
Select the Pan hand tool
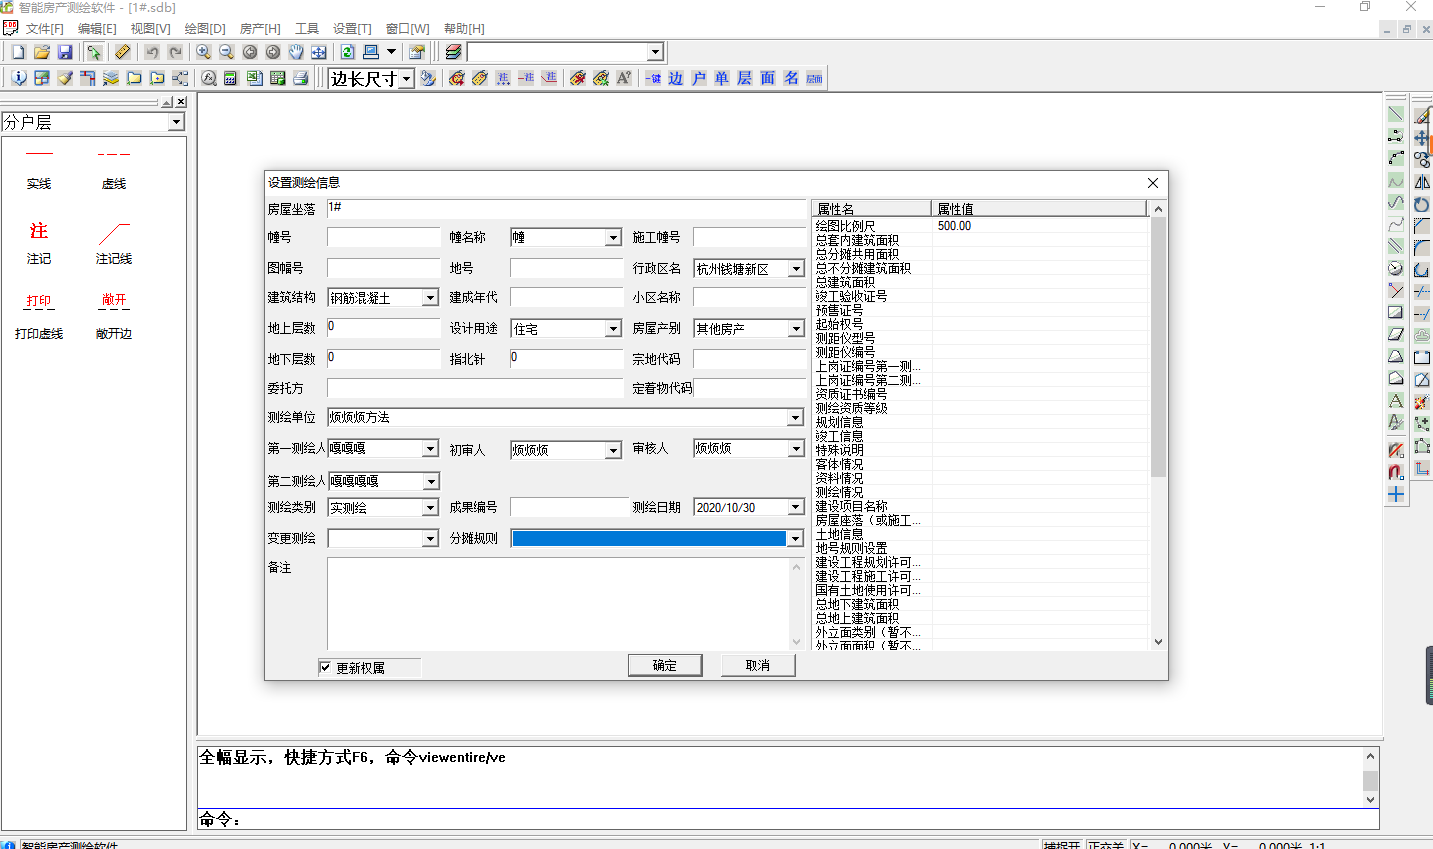296,52
